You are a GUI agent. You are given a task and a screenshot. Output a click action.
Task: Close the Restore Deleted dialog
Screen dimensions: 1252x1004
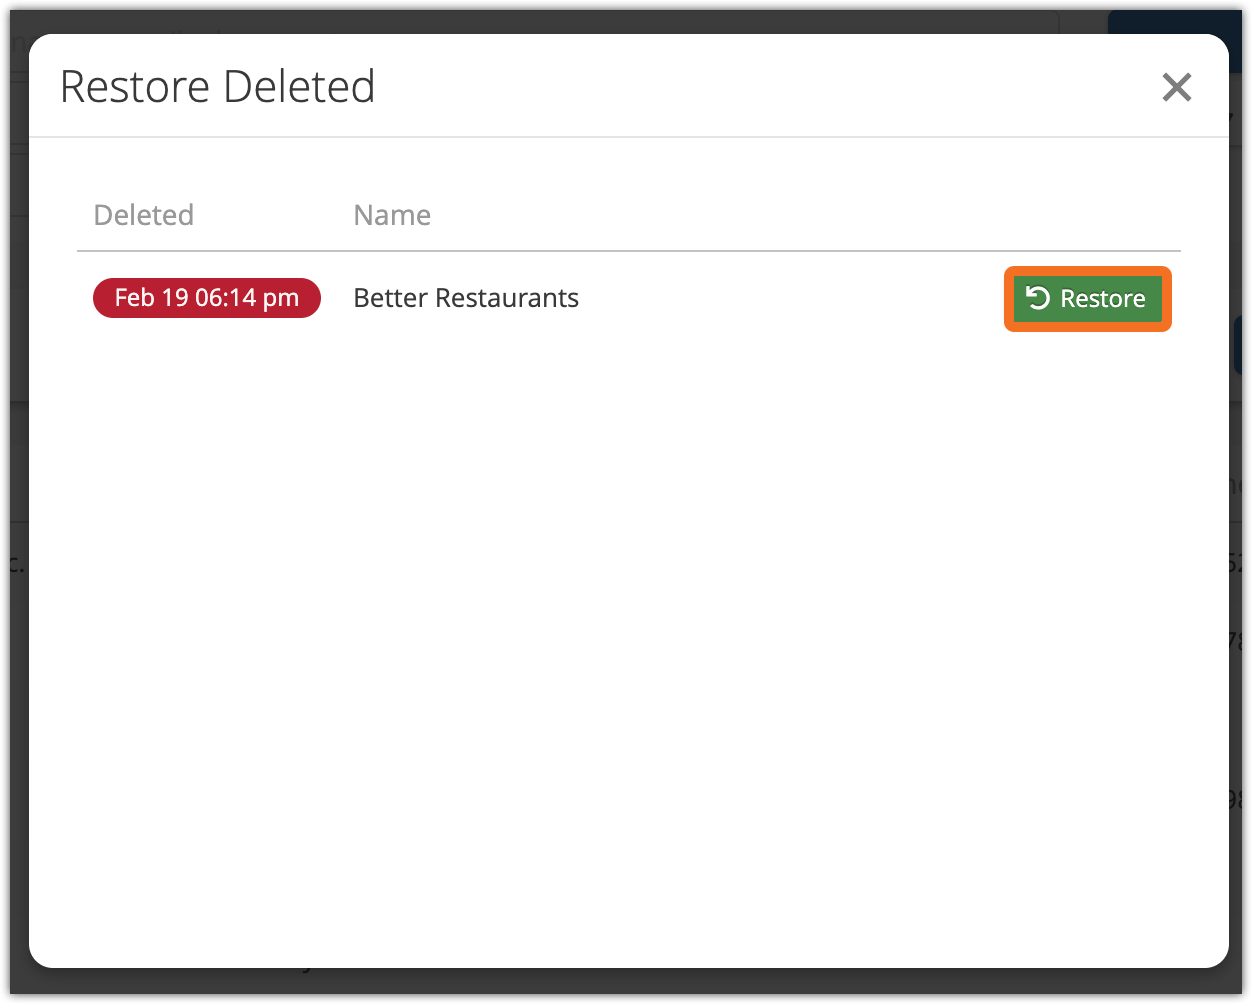[x=1176, y=88]
